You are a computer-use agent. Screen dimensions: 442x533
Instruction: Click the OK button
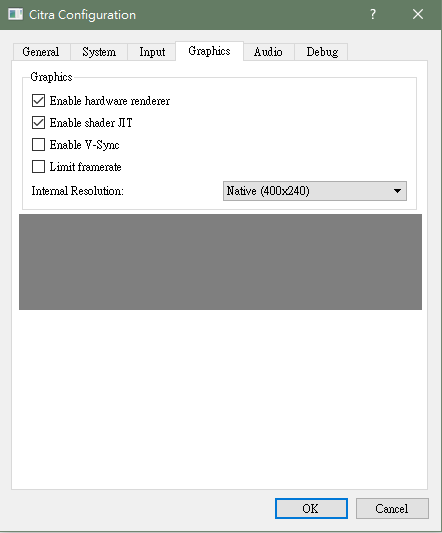tap(311, 509)
